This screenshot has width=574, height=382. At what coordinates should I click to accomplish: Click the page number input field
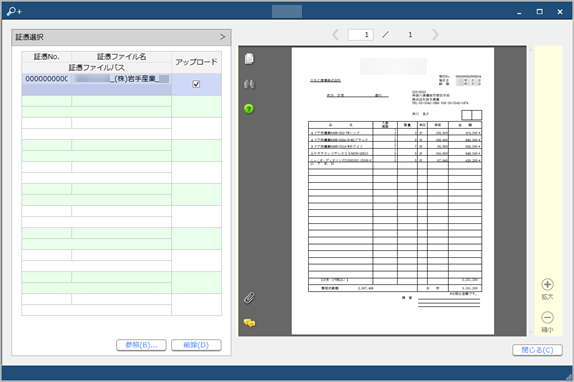coord(361,35)
